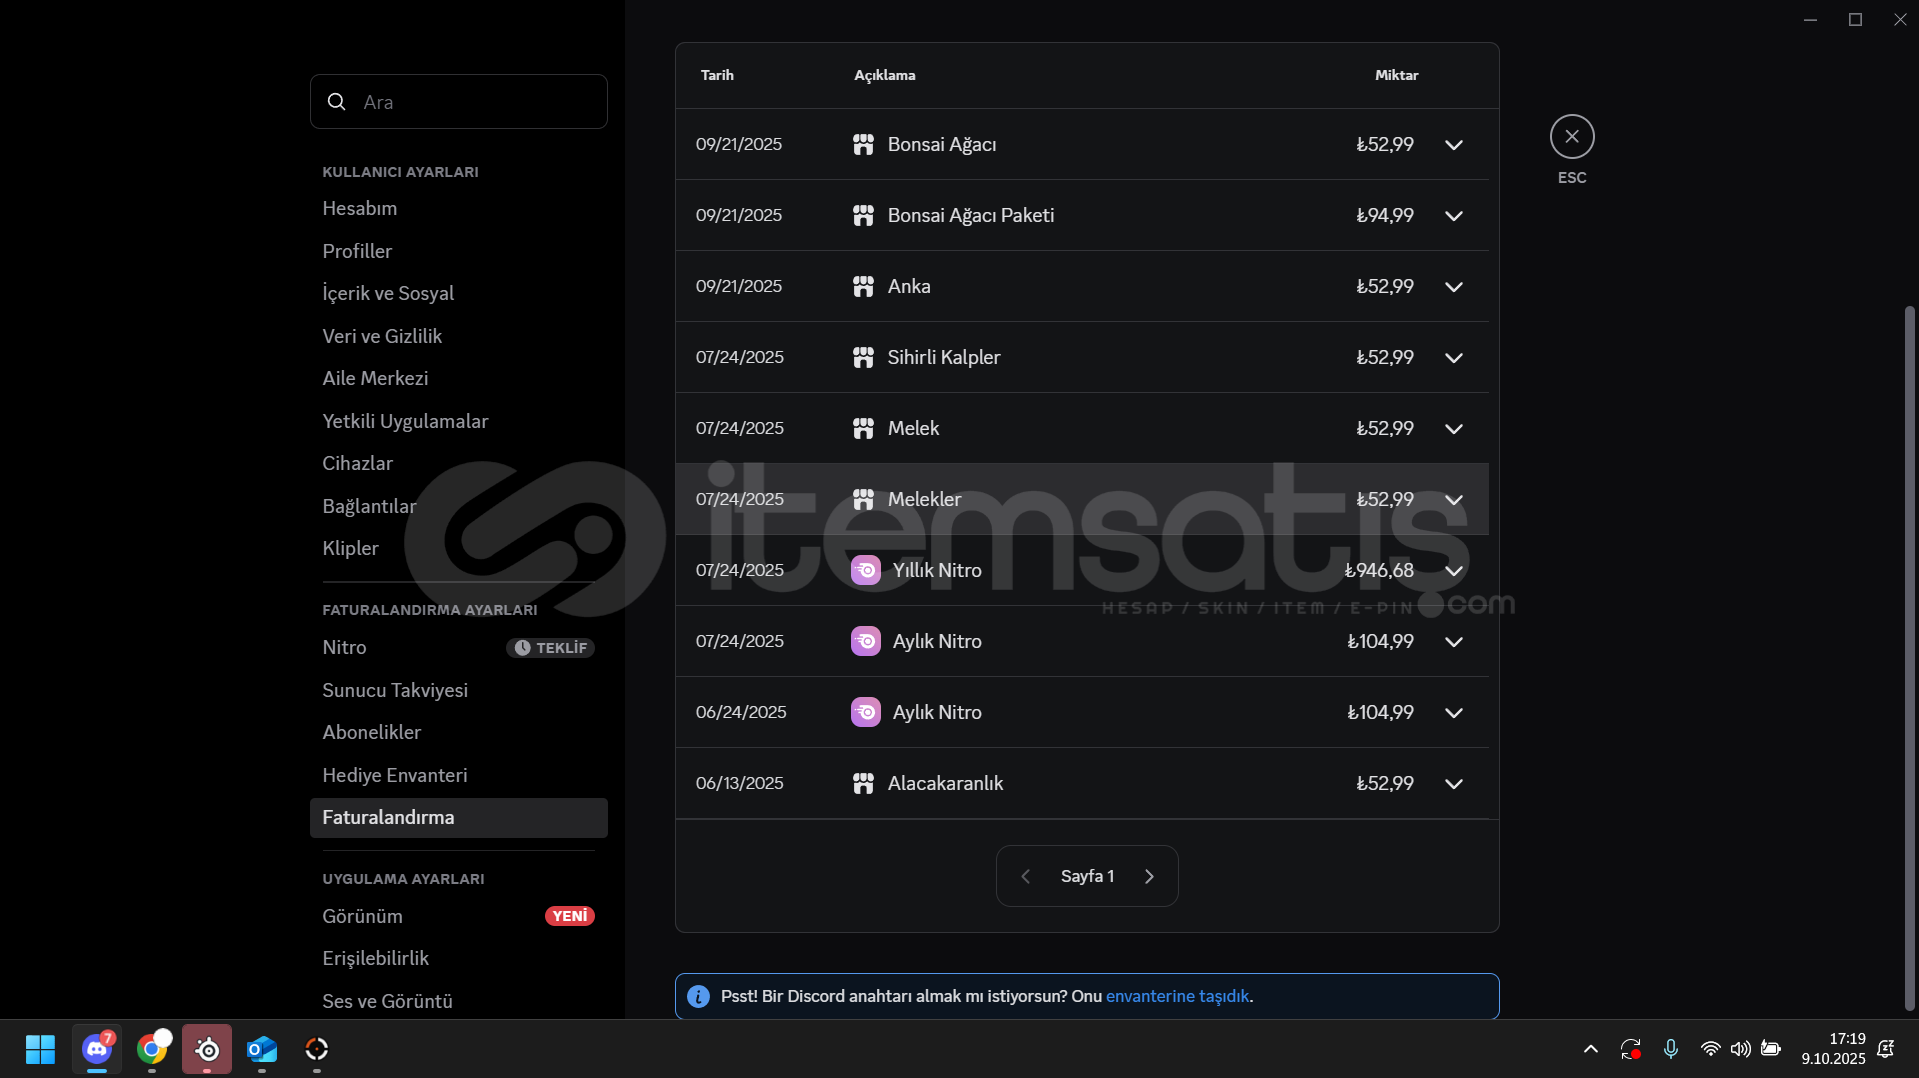Click the microphone icon in system tray
Image resolution: width=1919 pixels, height=1078 pixels.
point(1670,1049)
